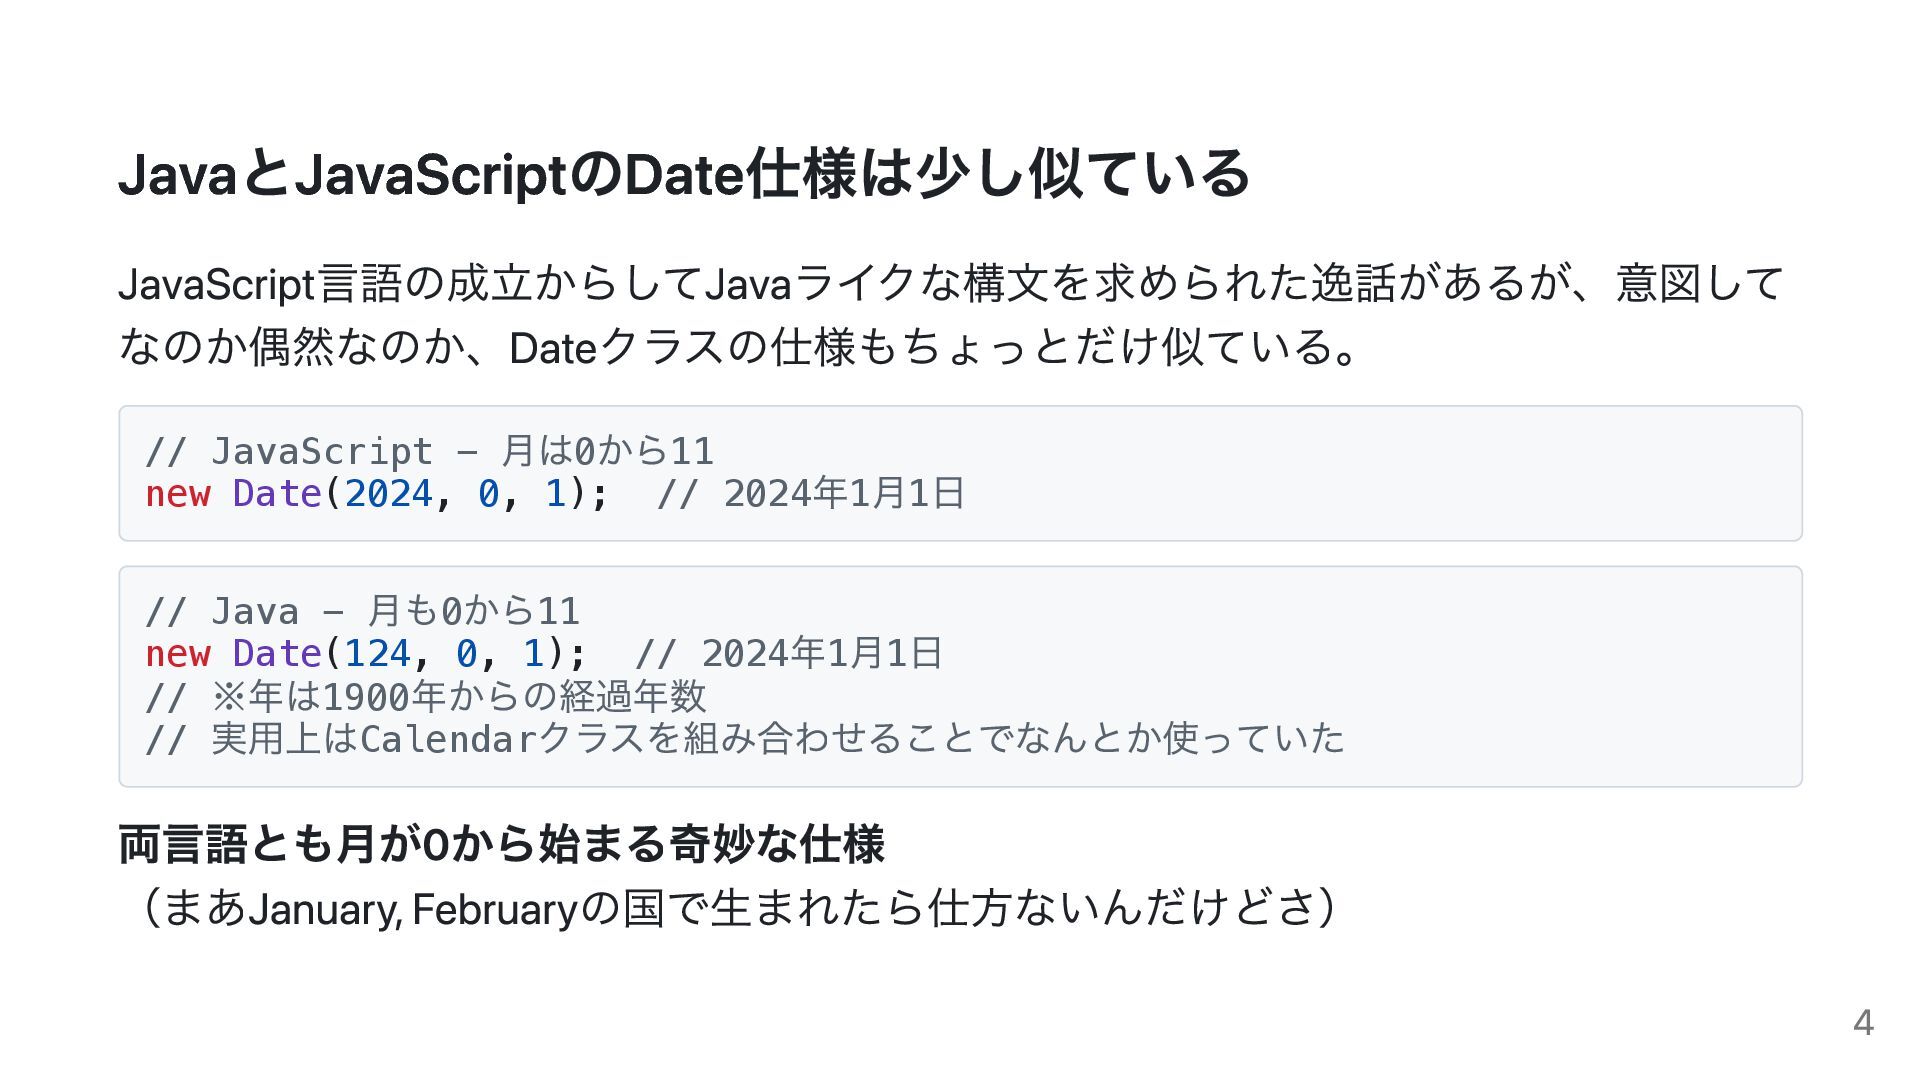
Task: Click the slide number 4
Action: click(x=1863, y=1023)
